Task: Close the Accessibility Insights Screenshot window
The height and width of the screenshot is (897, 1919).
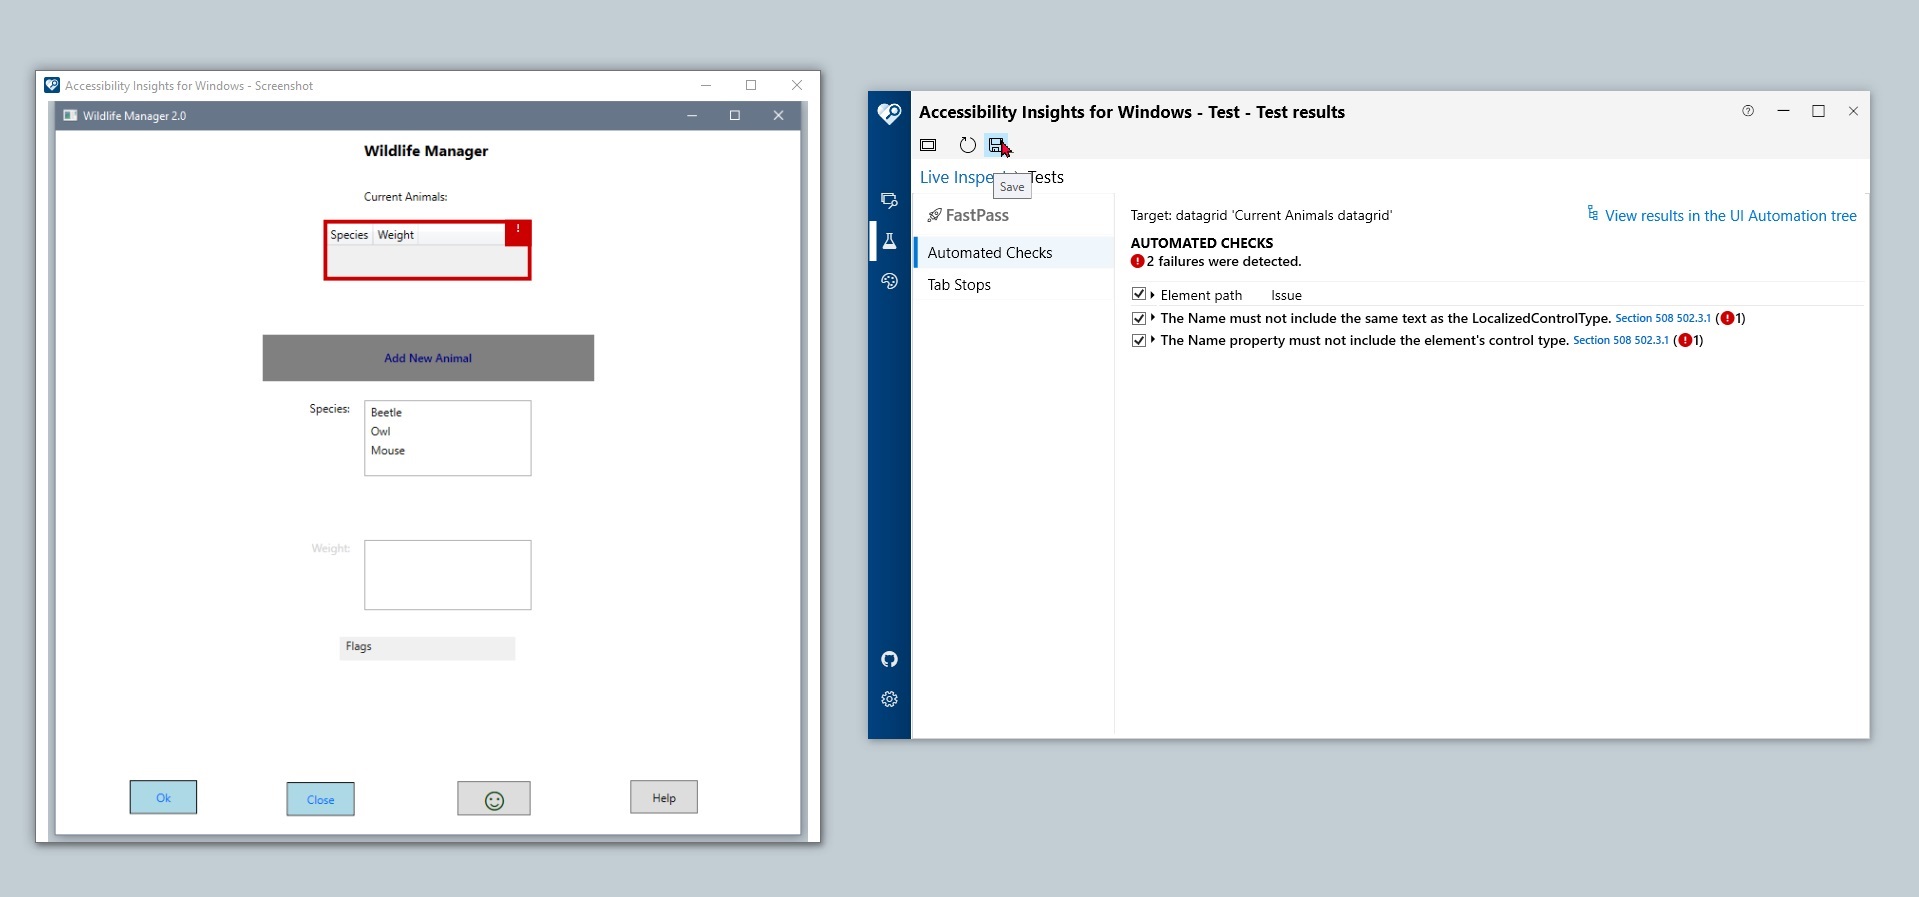Action: click(x=797, y=85)
